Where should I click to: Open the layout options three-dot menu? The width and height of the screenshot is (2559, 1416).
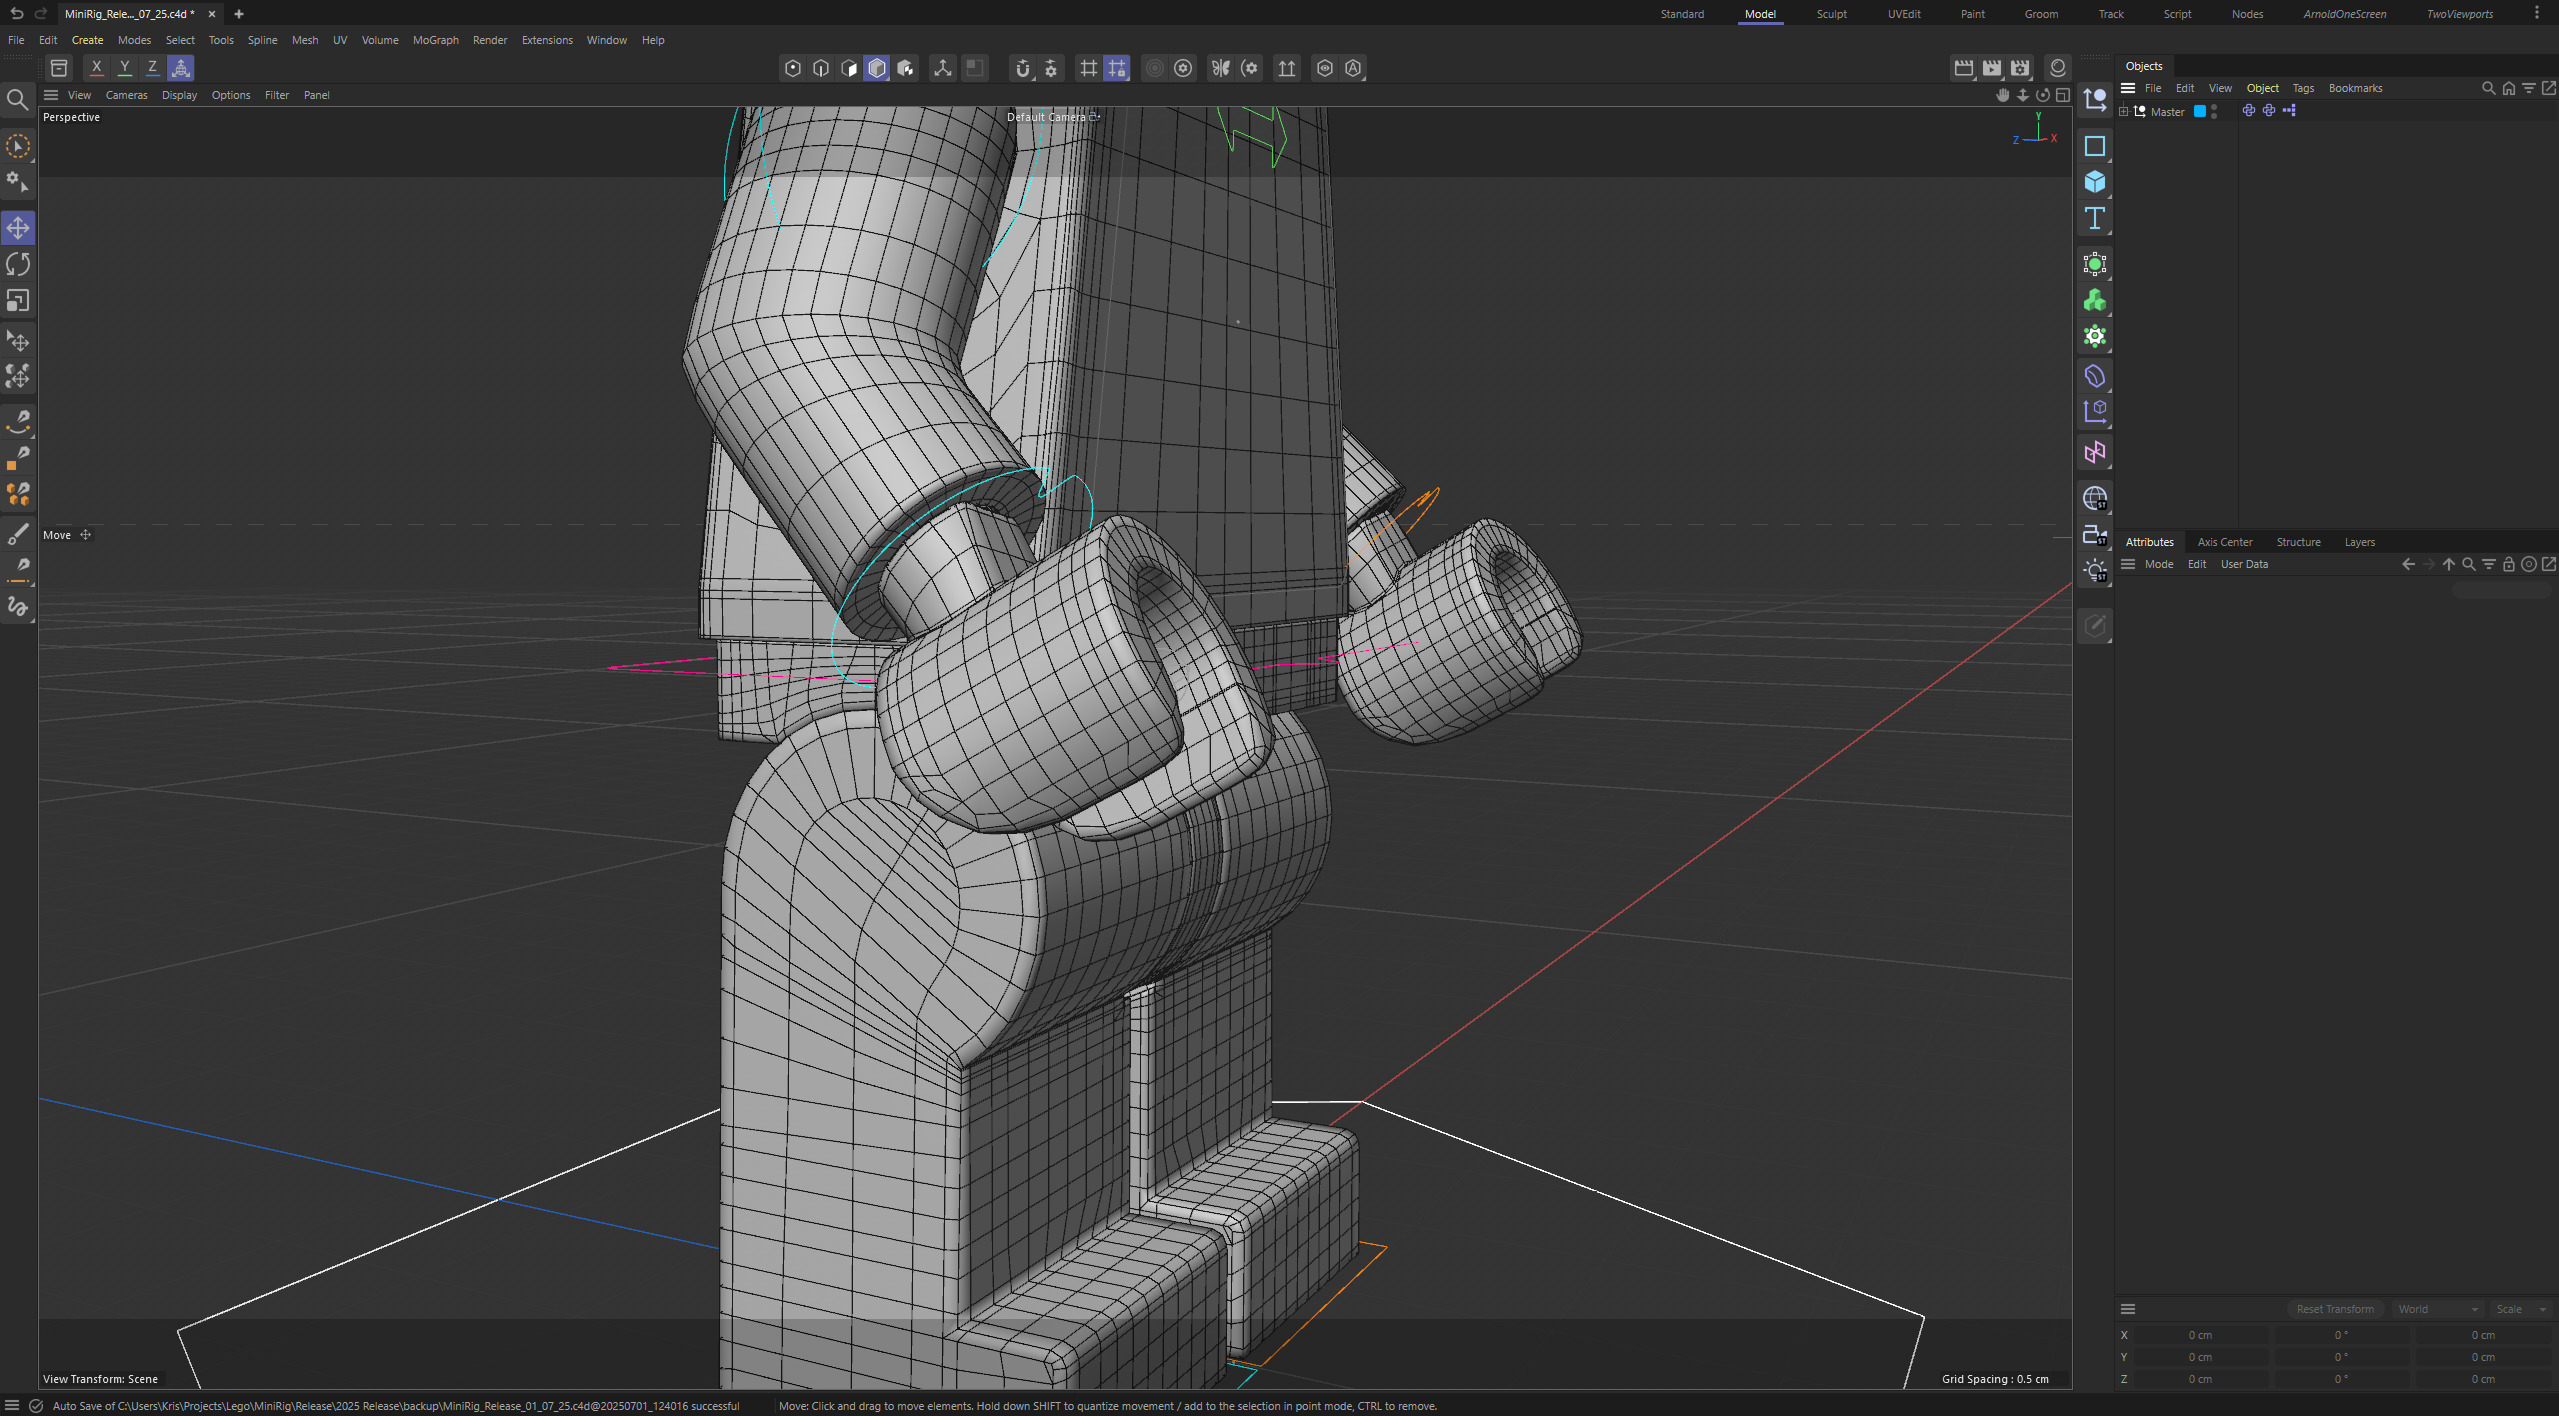coord(2537,13)
